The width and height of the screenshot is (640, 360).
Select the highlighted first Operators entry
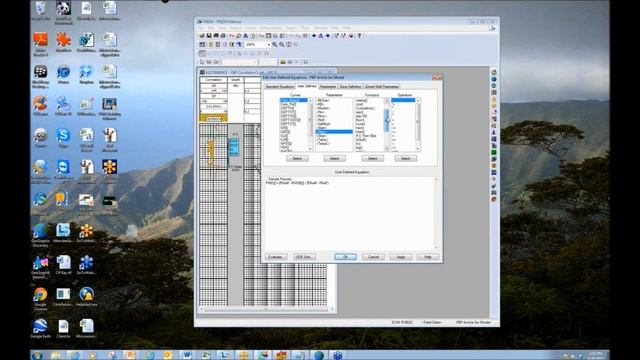[x=403, y=100]
